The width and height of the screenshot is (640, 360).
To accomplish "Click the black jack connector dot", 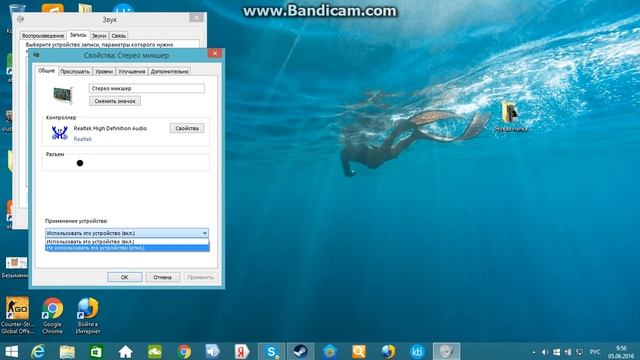I will tap(80, 163).
